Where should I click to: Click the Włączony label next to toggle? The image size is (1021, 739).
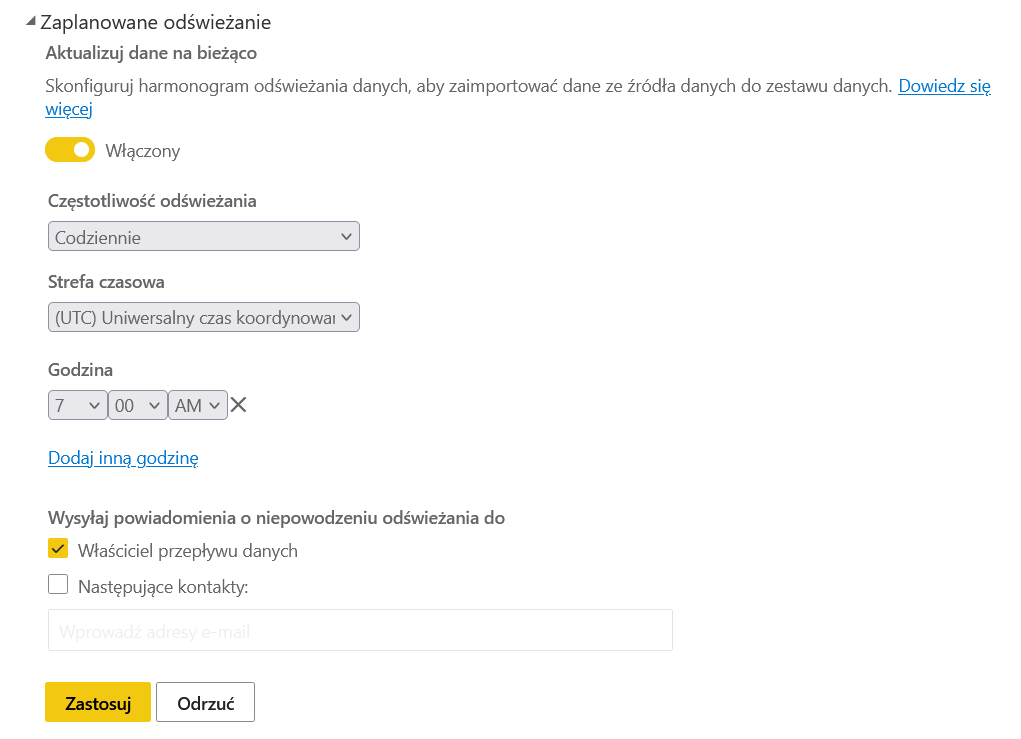143,151
